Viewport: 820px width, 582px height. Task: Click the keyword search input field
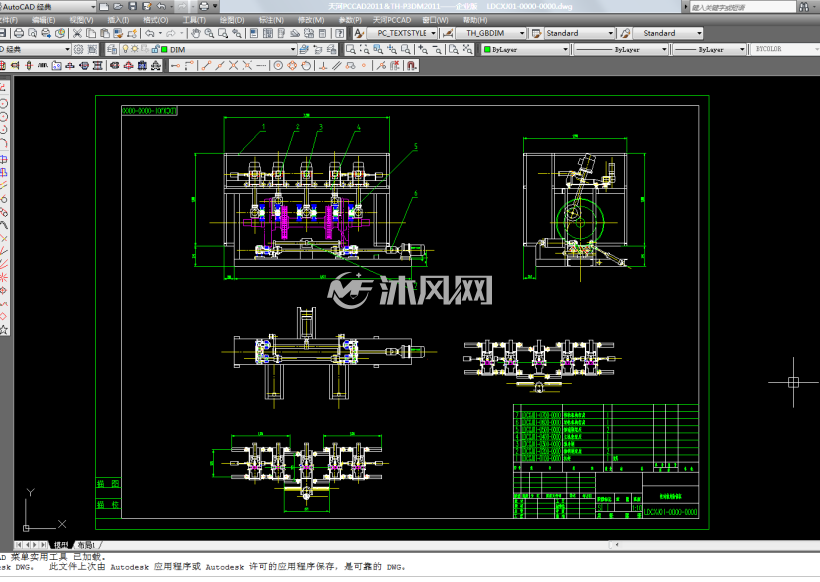click(742, 7)
